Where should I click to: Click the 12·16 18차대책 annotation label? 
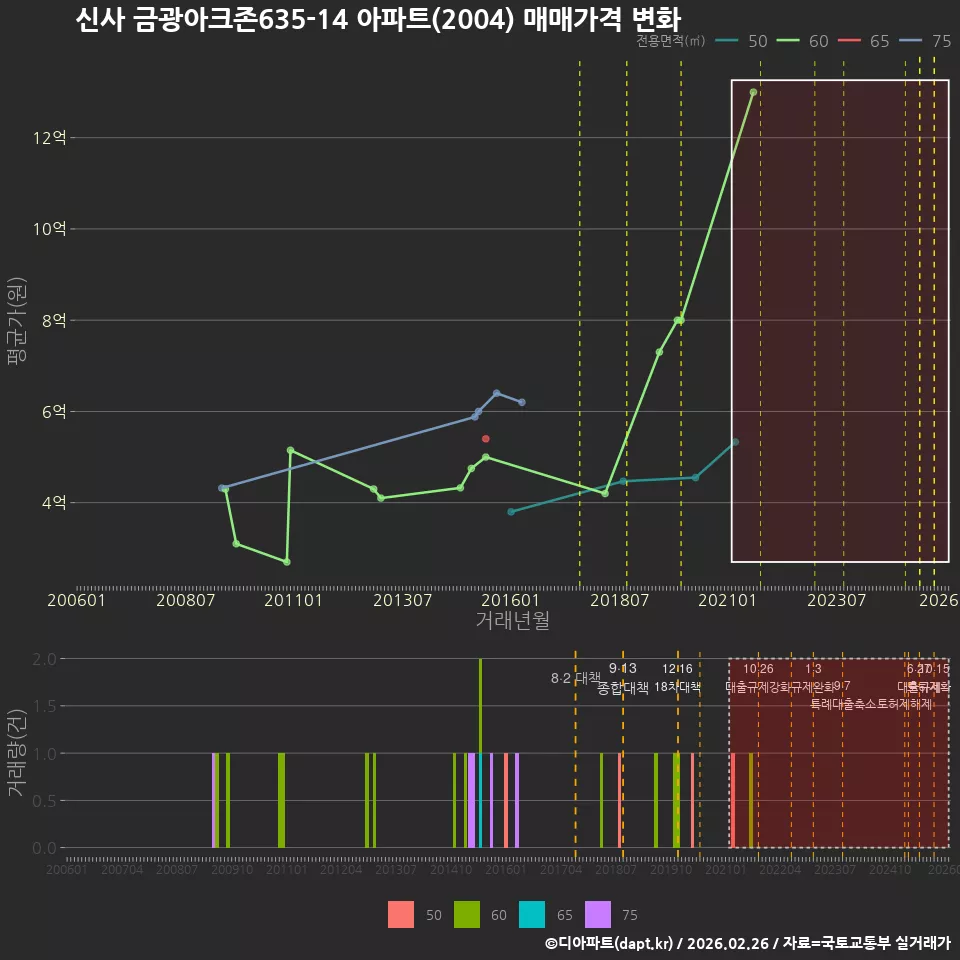(677, 678)
